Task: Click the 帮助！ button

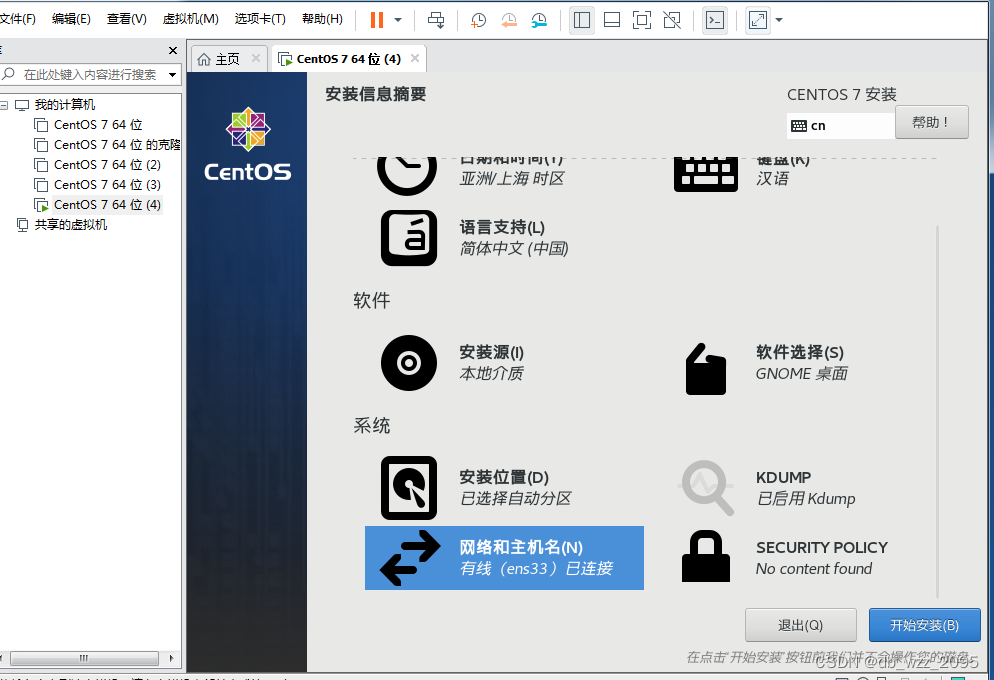Action: (x=931, y=122)
